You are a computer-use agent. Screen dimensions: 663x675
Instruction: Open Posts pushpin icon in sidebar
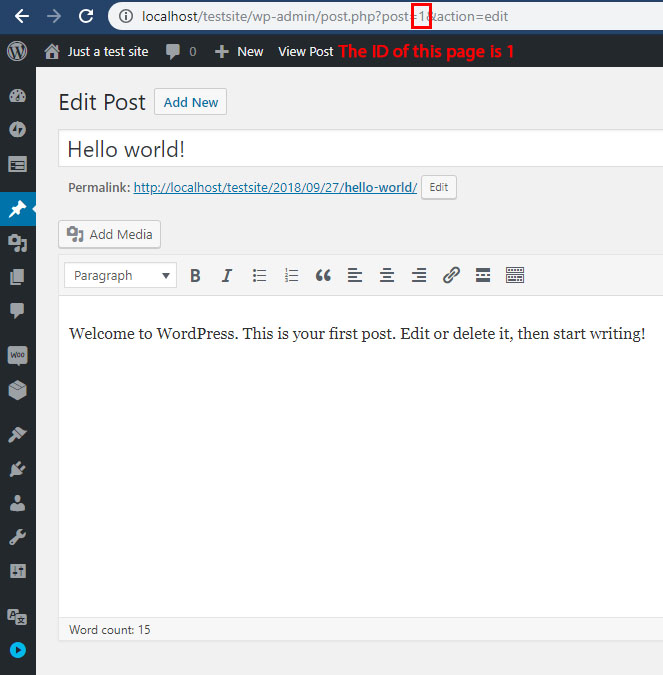tap(18, 209)
